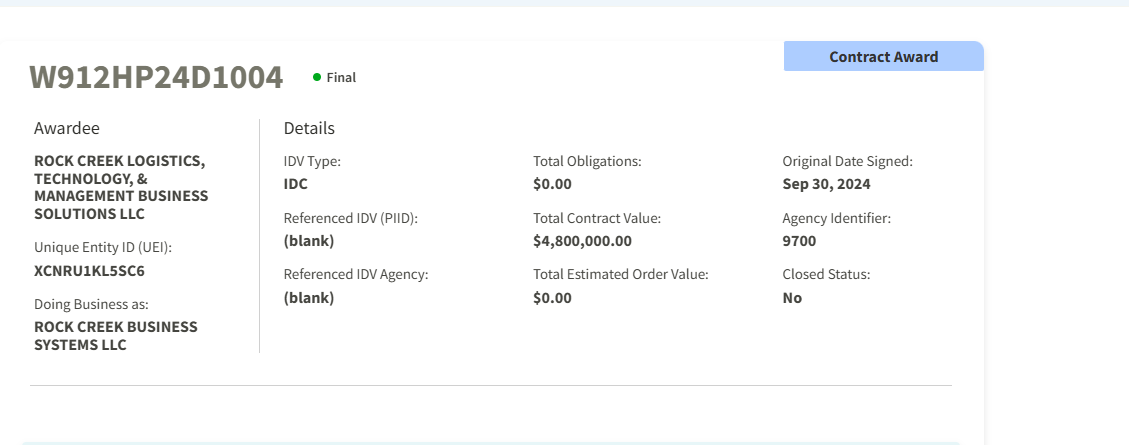
Task: Click the Awardee section heading
Action: (67, 128)
